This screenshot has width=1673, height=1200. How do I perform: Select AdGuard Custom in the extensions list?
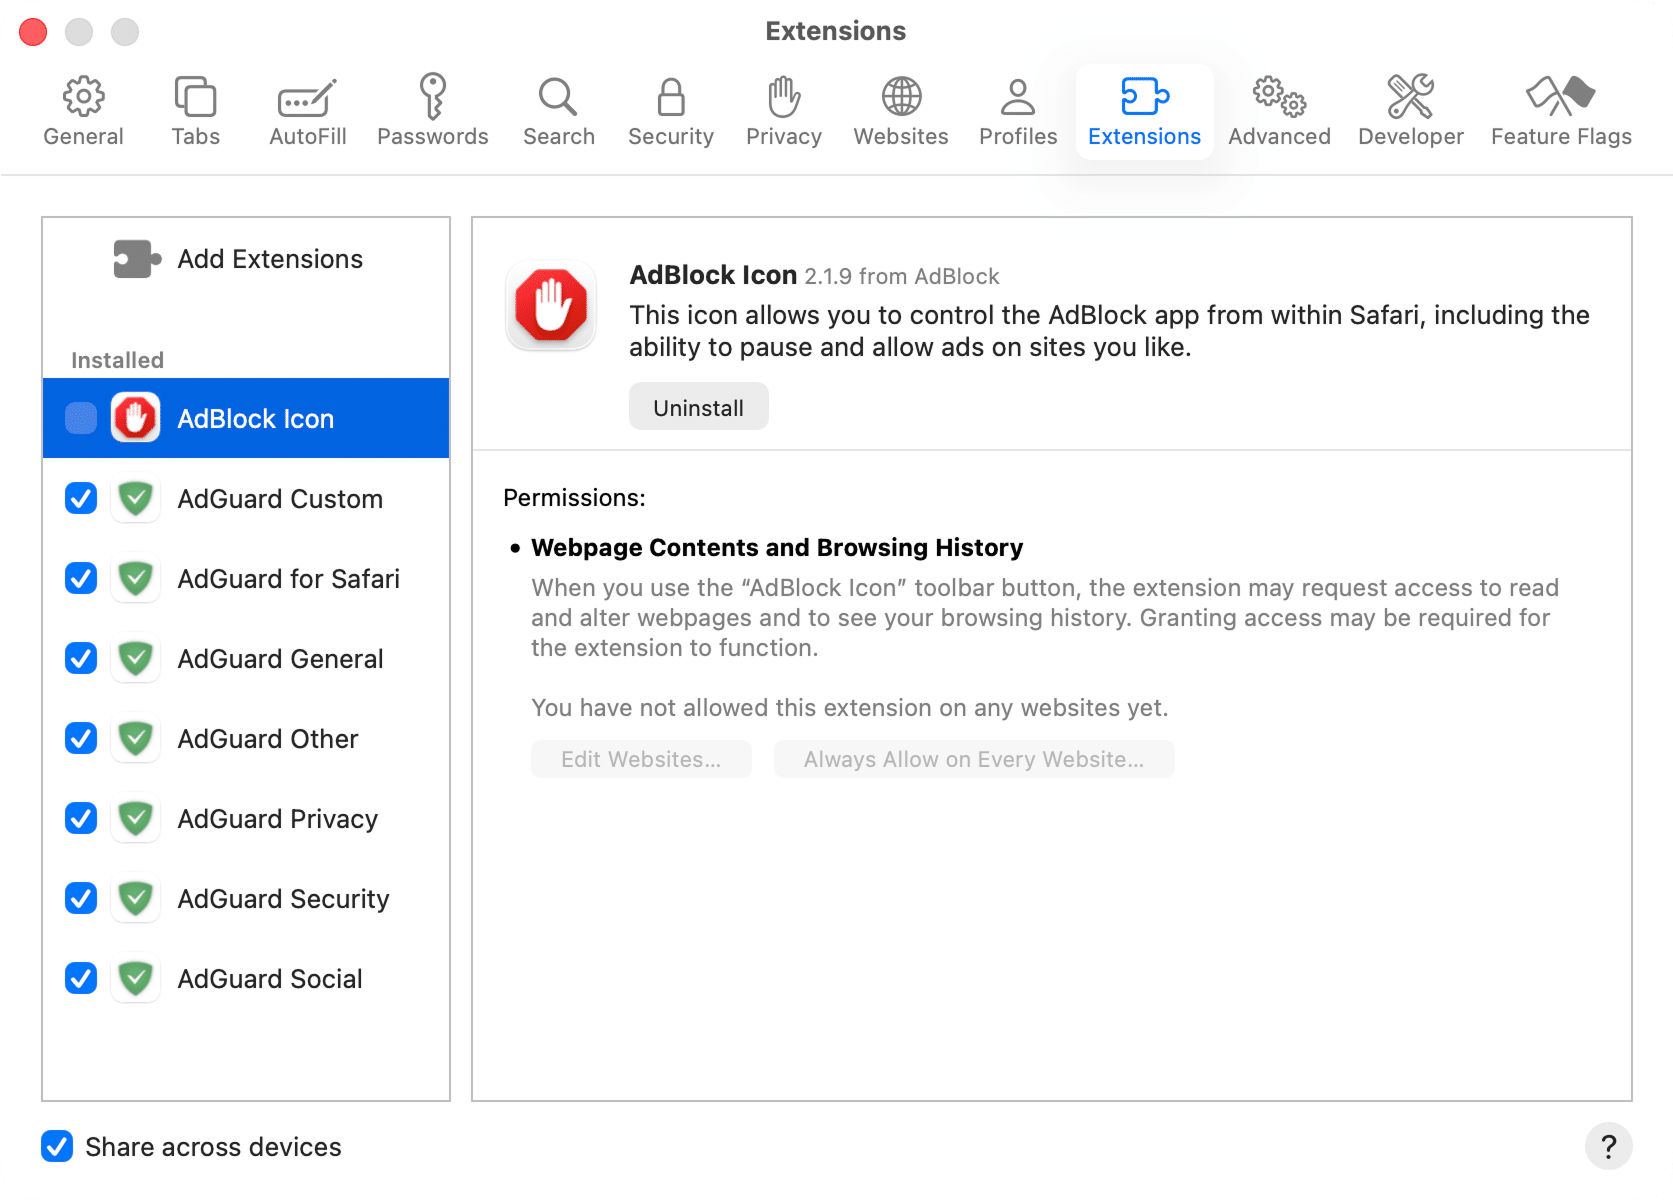tap(280, 498)
